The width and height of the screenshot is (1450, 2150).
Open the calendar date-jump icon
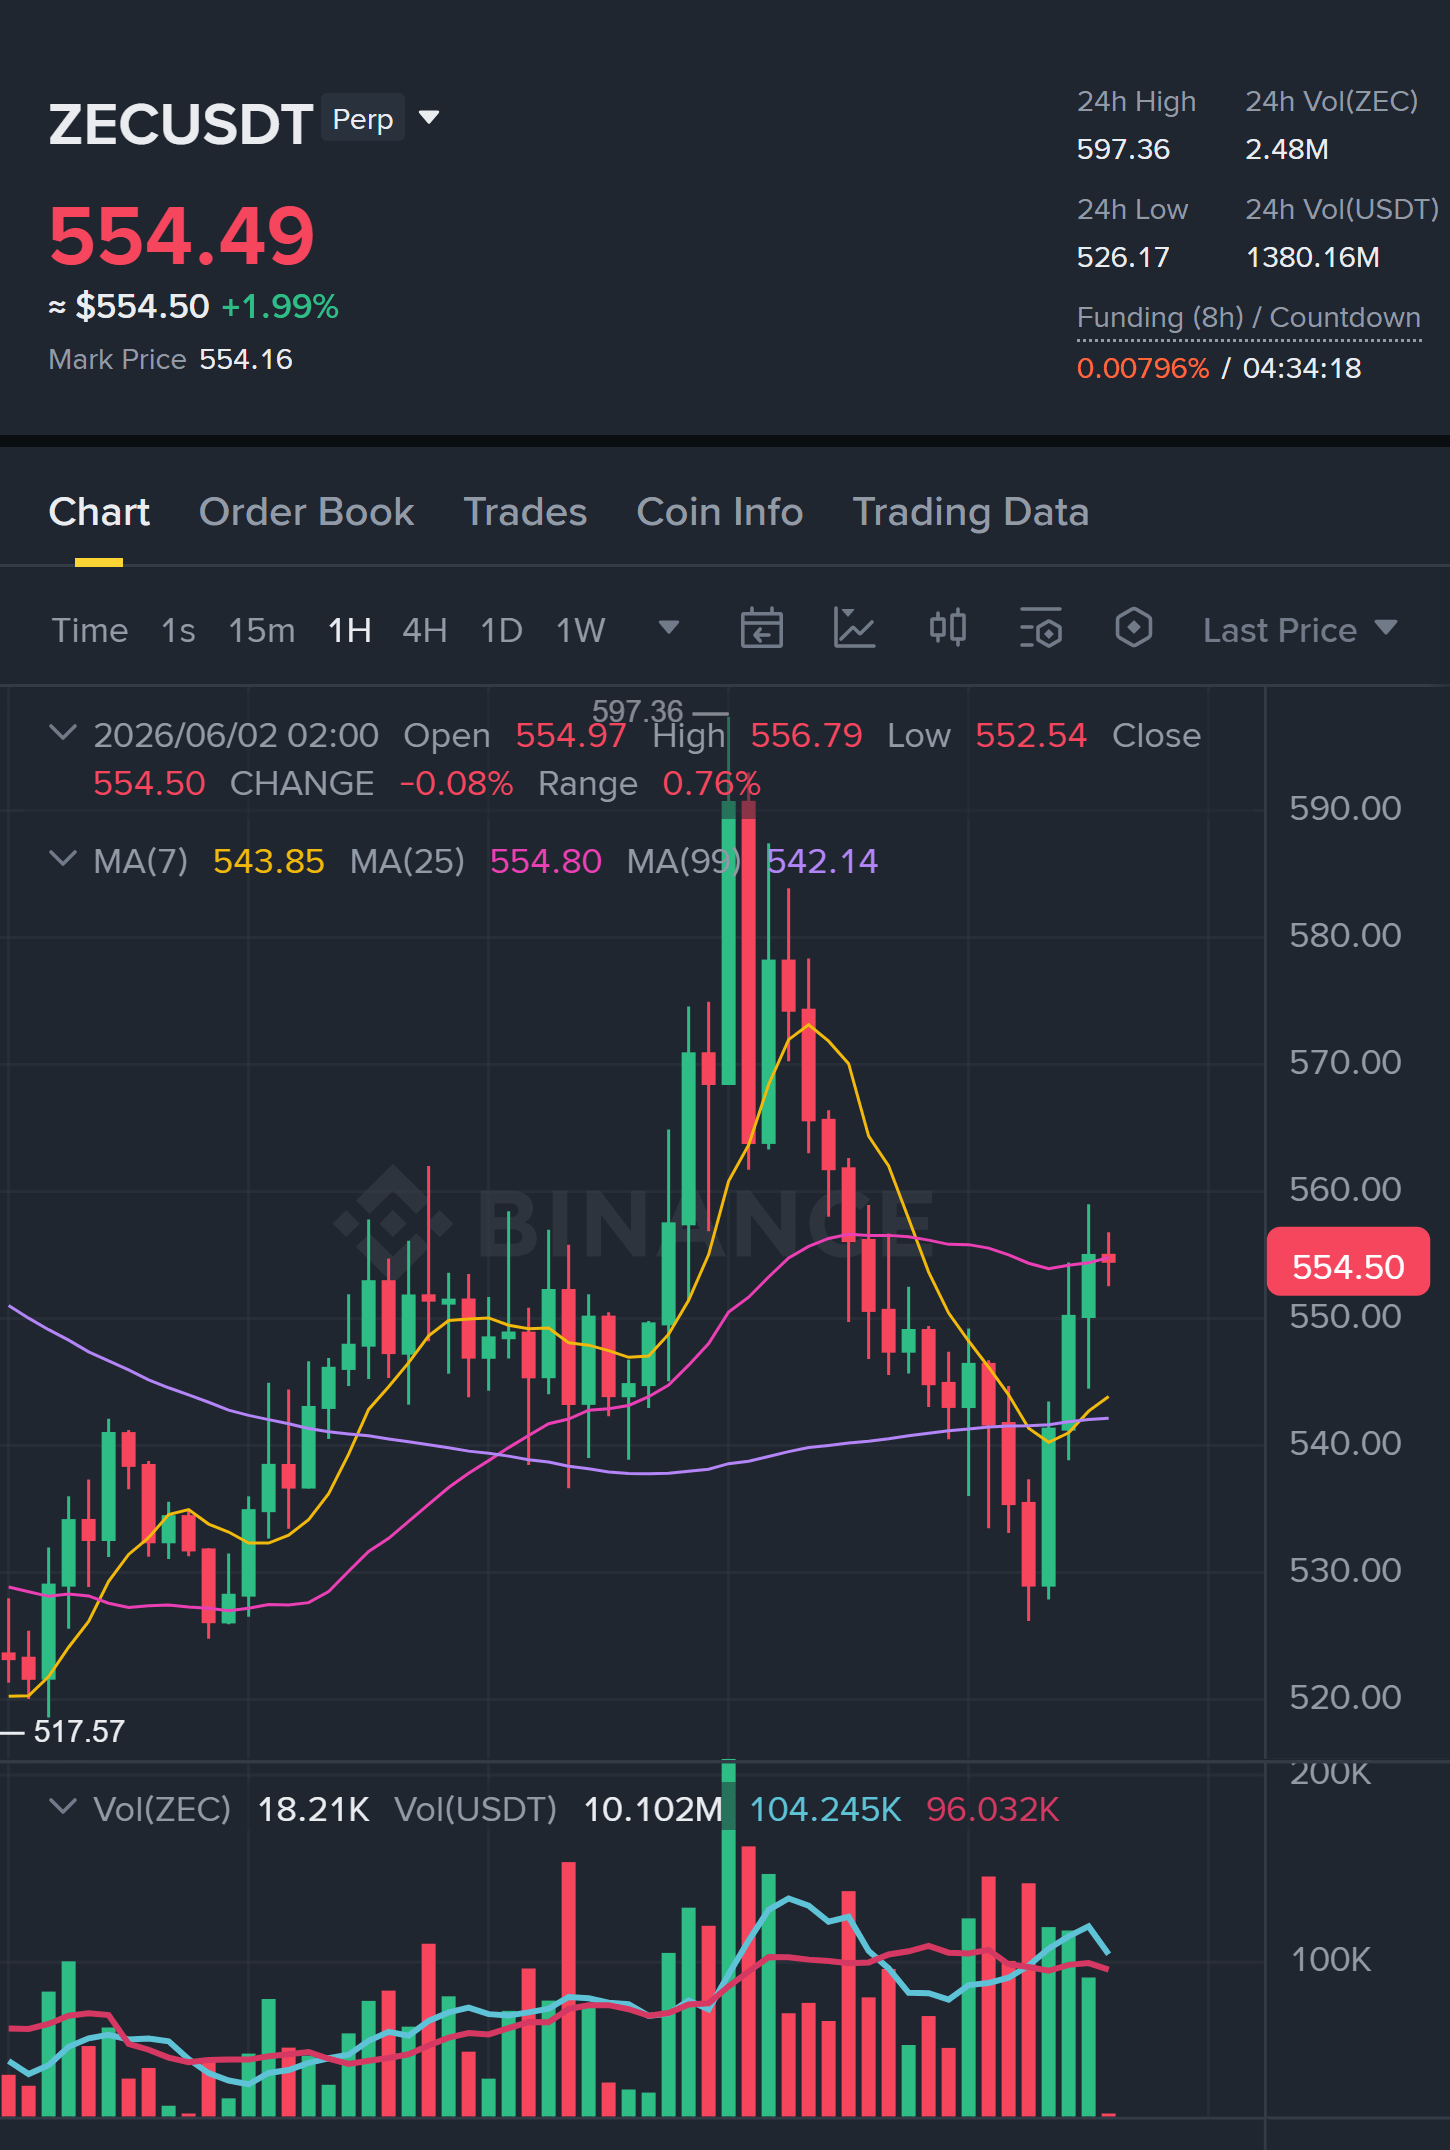pyautogui.click(x=761, y=629)
